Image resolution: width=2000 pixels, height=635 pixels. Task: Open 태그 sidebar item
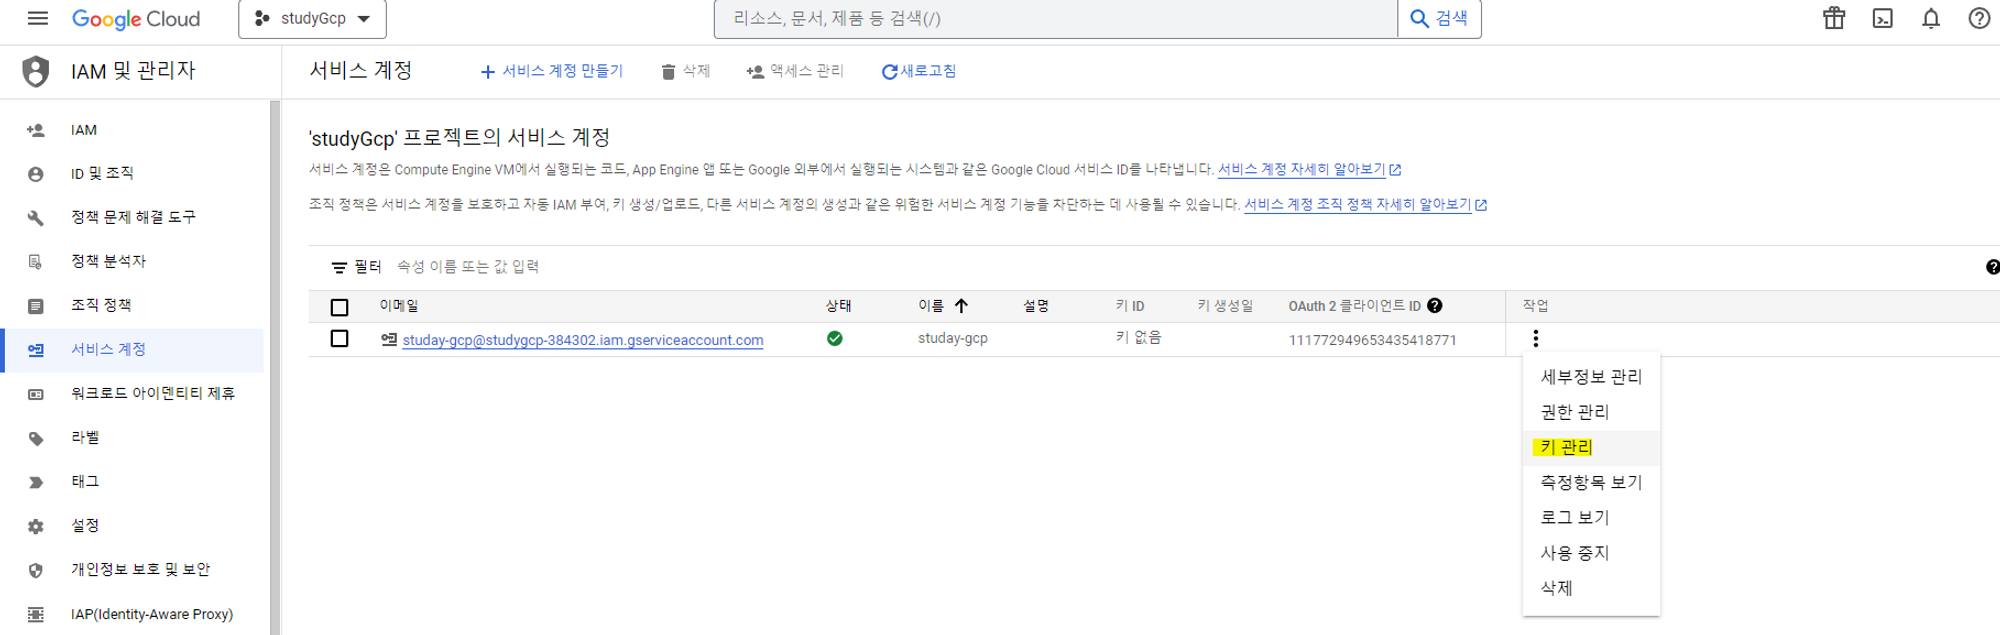[132, 481]
